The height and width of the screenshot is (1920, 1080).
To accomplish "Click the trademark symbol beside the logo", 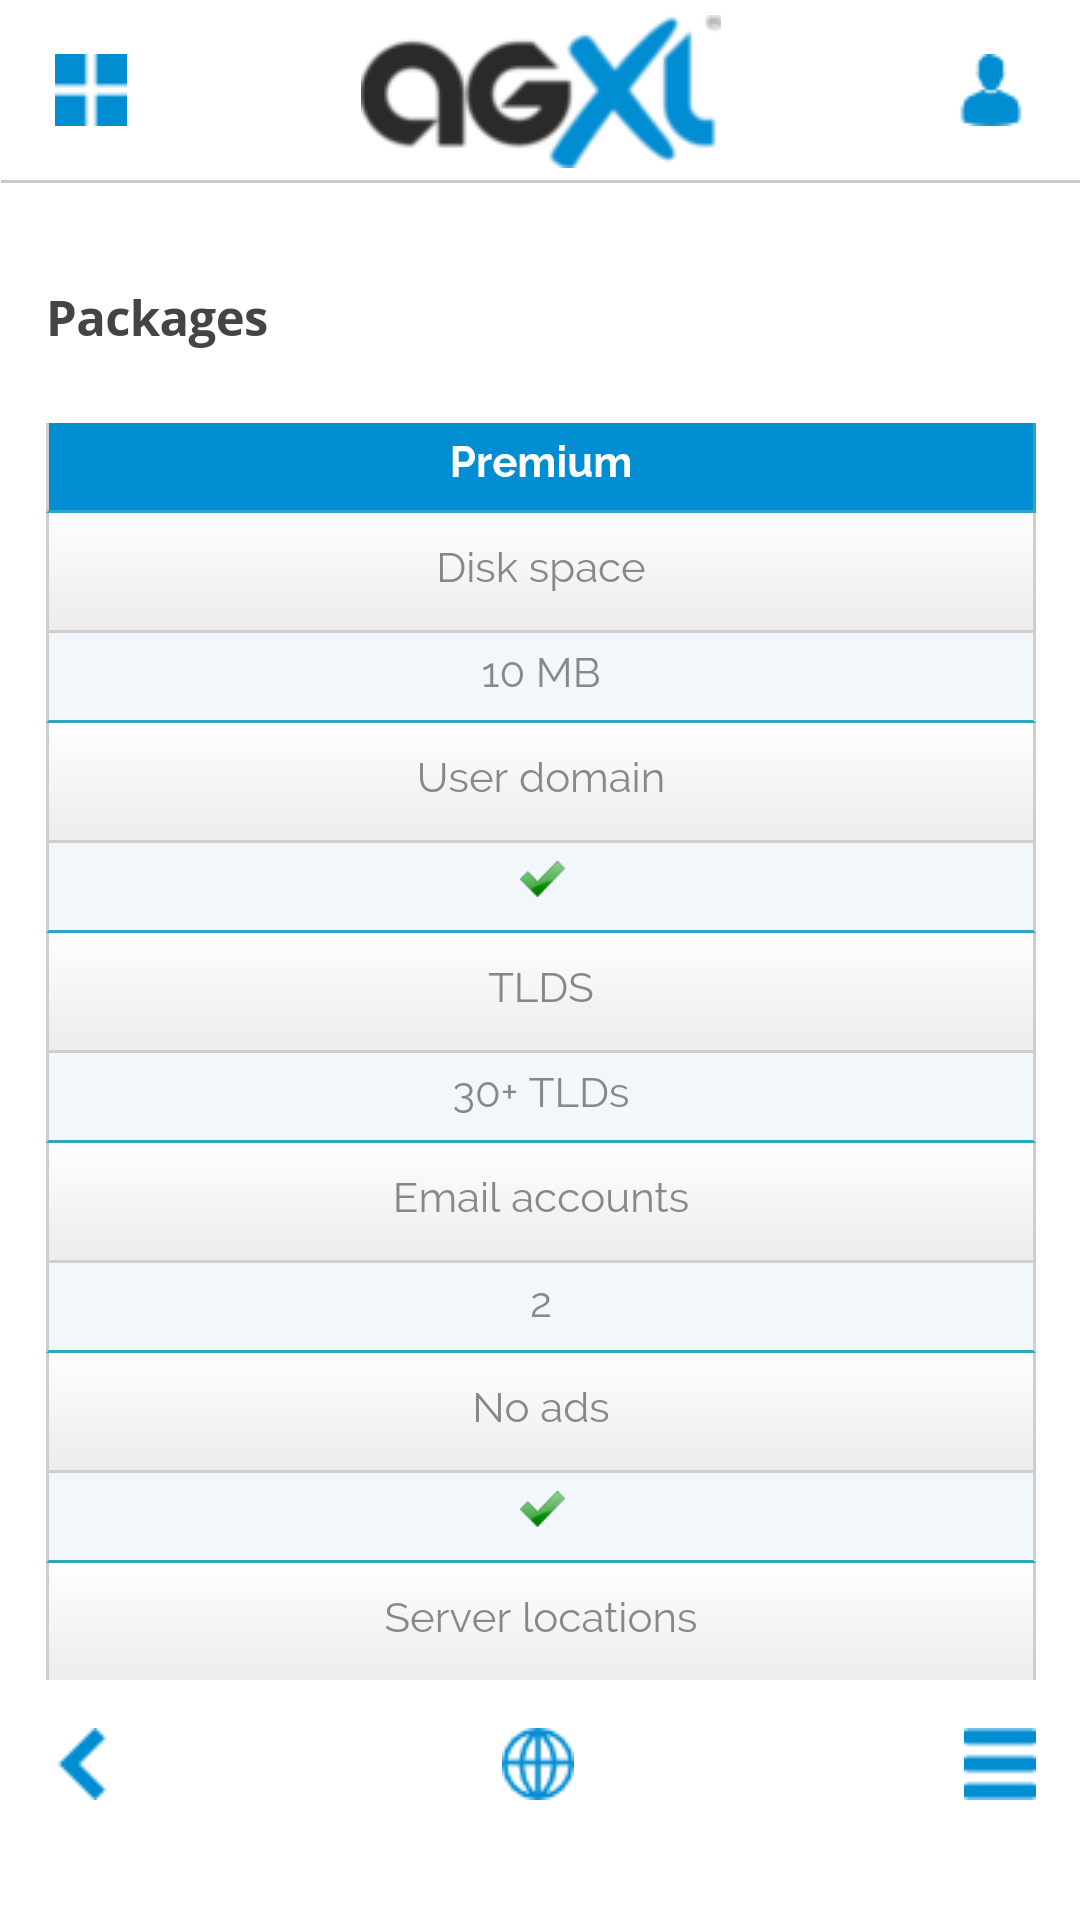I will (x=713, y=22).
